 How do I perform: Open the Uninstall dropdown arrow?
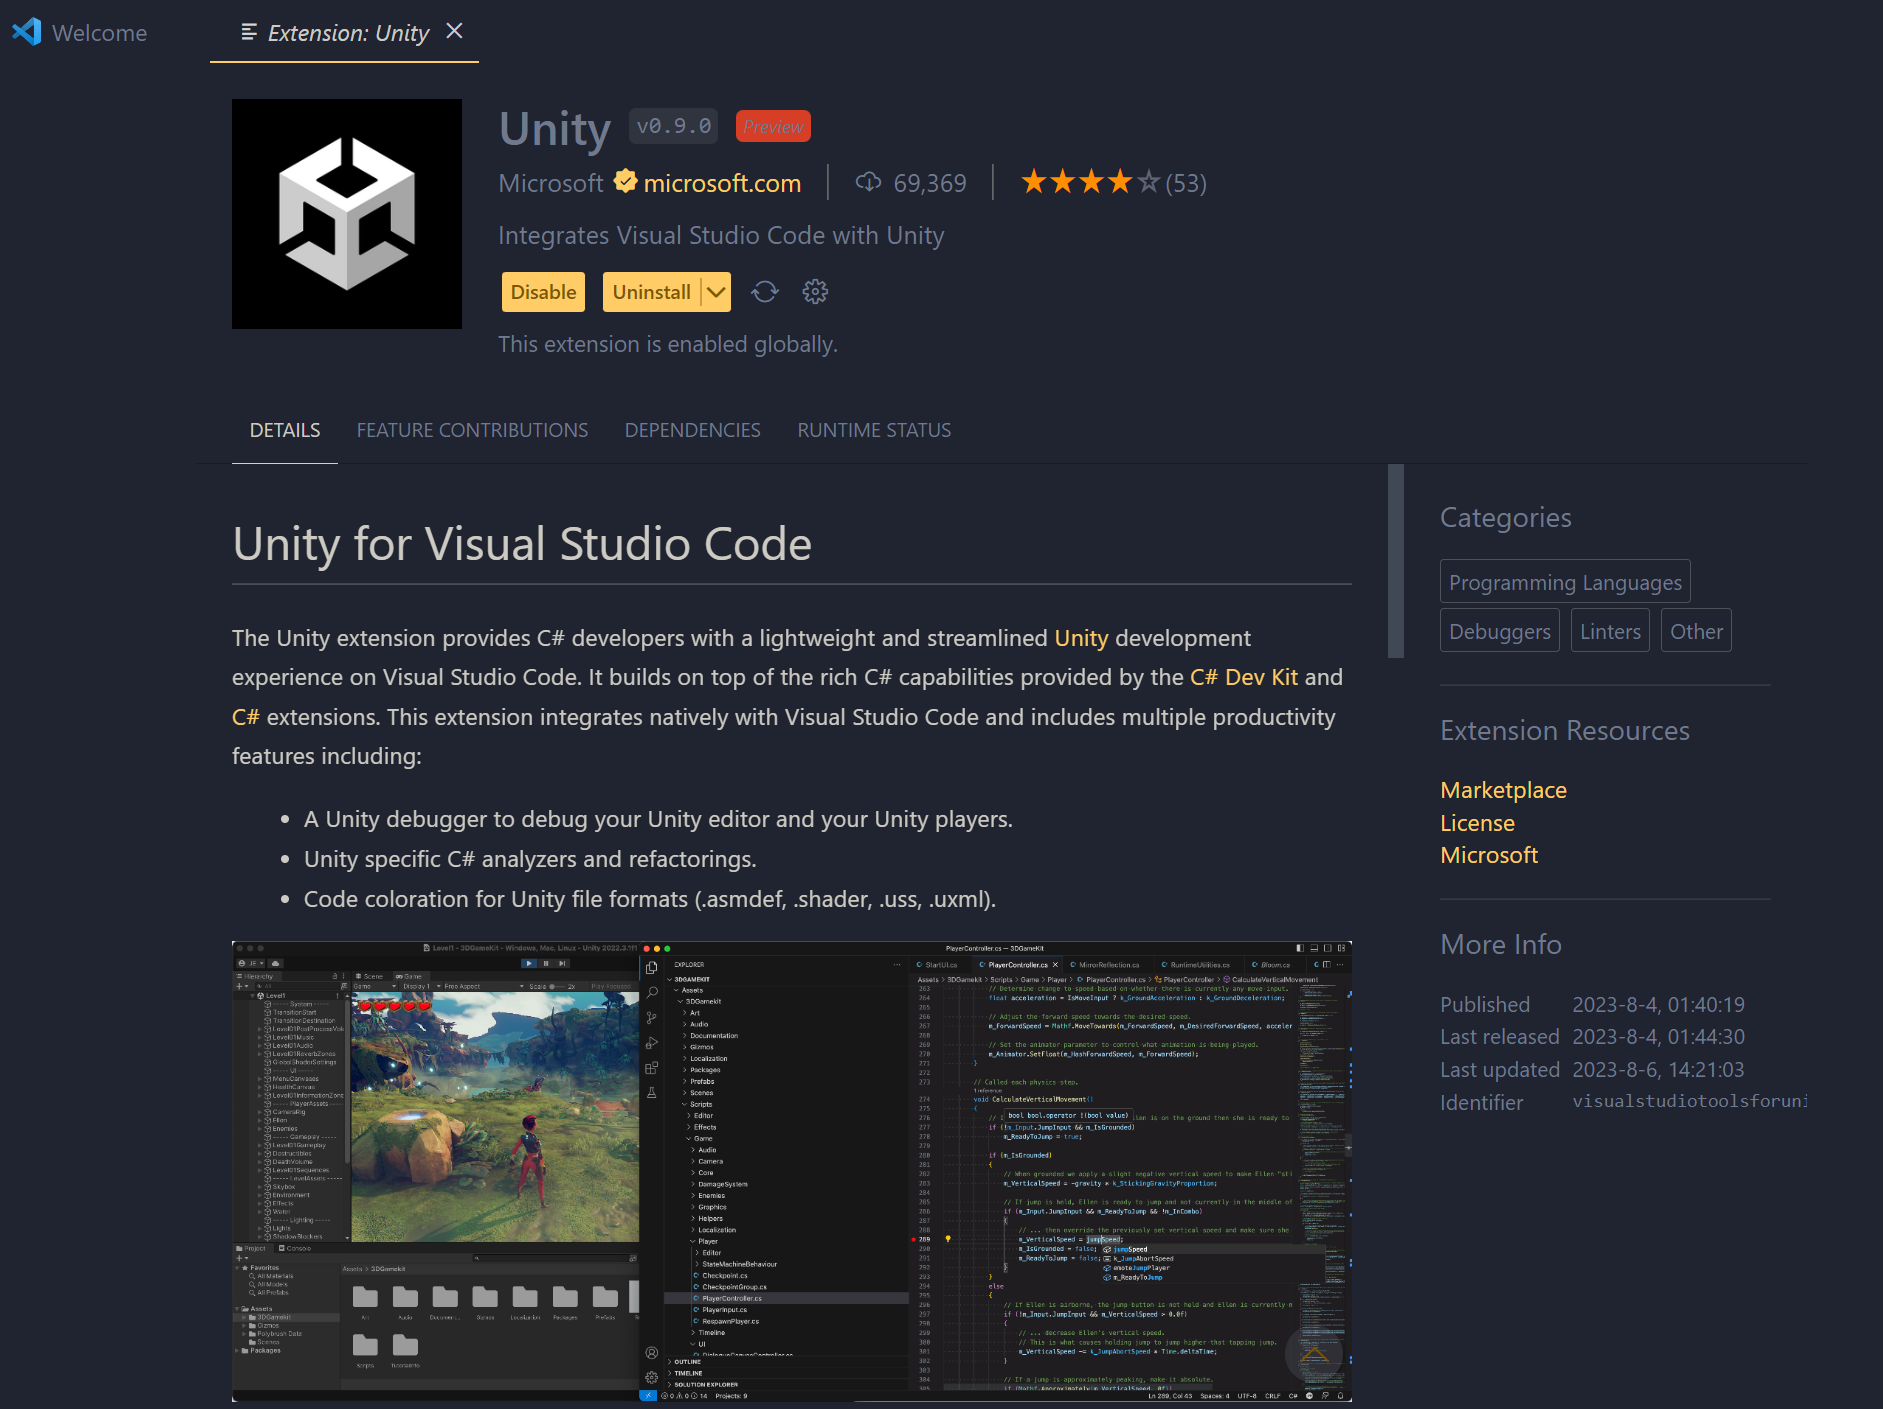[x=716, y=292]
